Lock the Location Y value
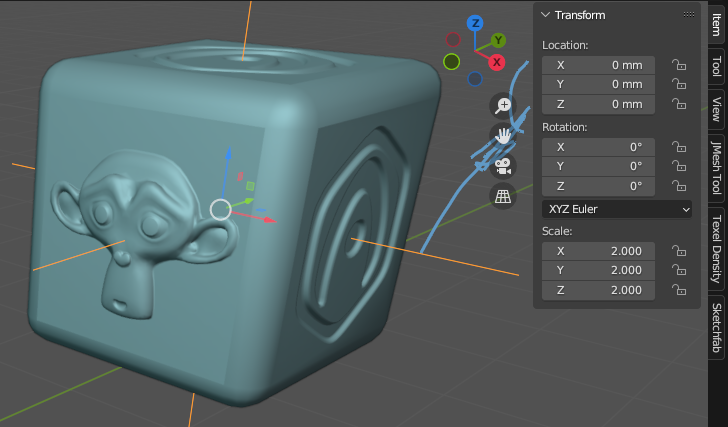Image resolution: width=728 pixels, height=427 pixels. (x=679, y=84)
